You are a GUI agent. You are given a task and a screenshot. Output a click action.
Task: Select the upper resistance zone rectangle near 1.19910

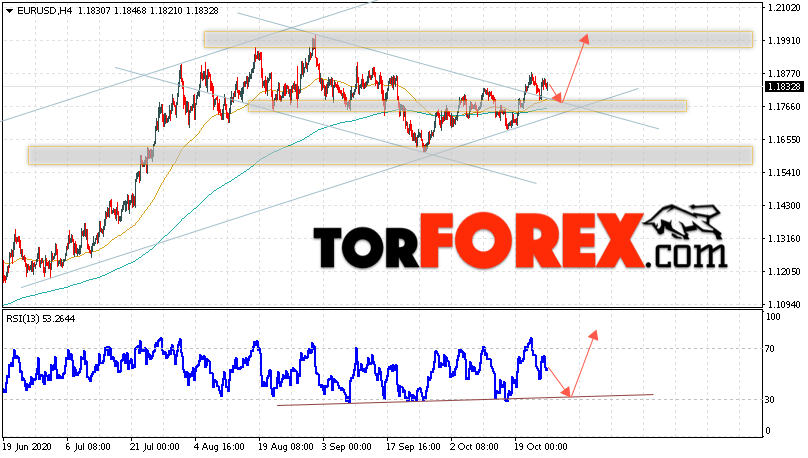pos(478,40)
